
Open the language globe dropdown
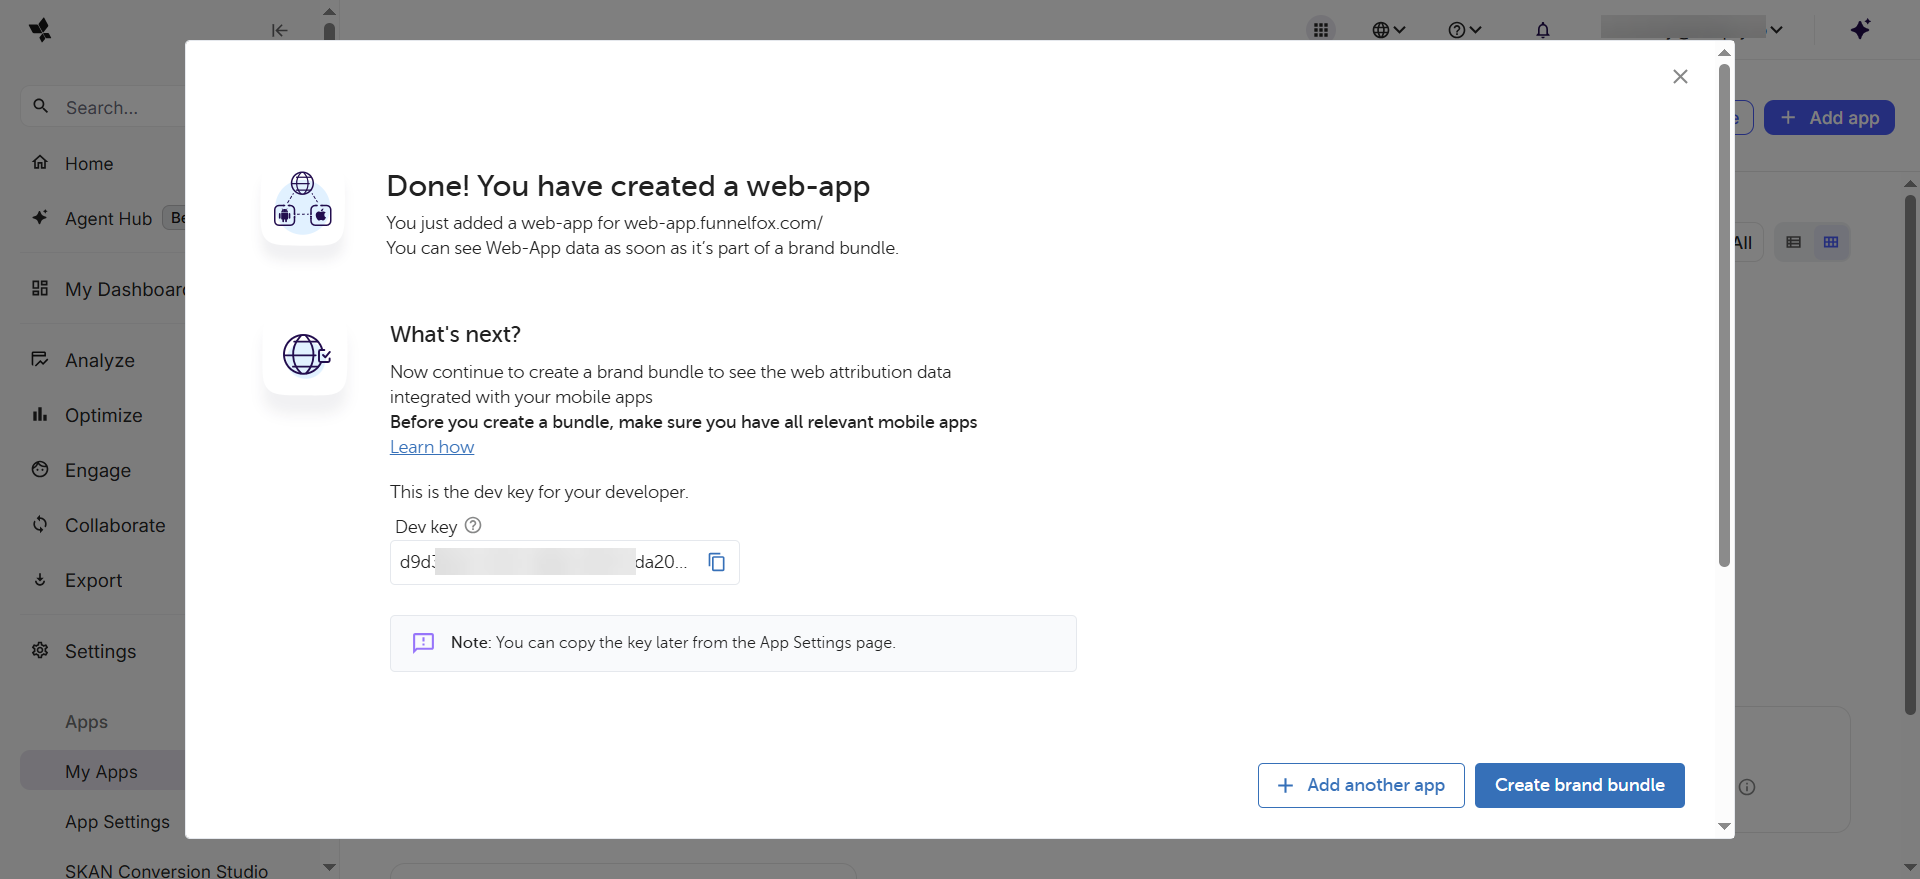(1388, 30)
